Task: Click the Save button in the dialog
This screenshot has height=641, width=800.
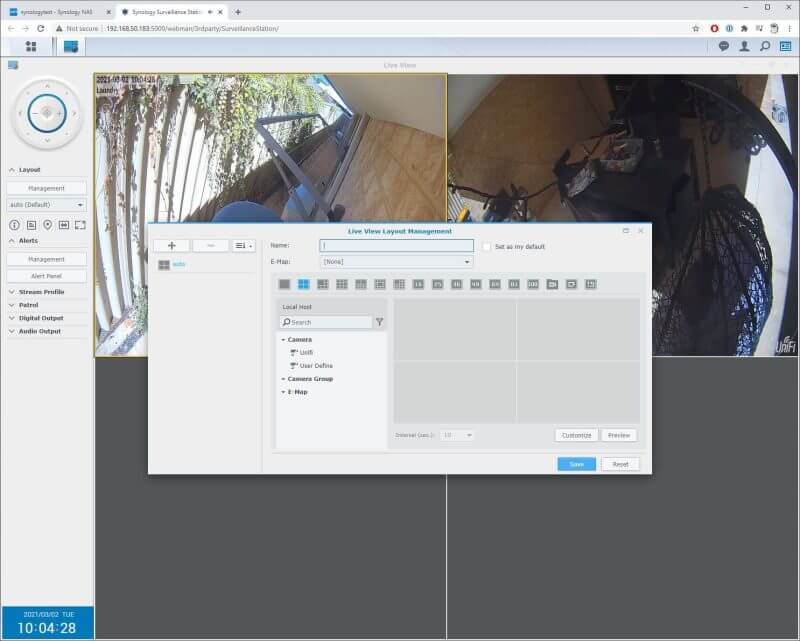Action: point(577,464)
